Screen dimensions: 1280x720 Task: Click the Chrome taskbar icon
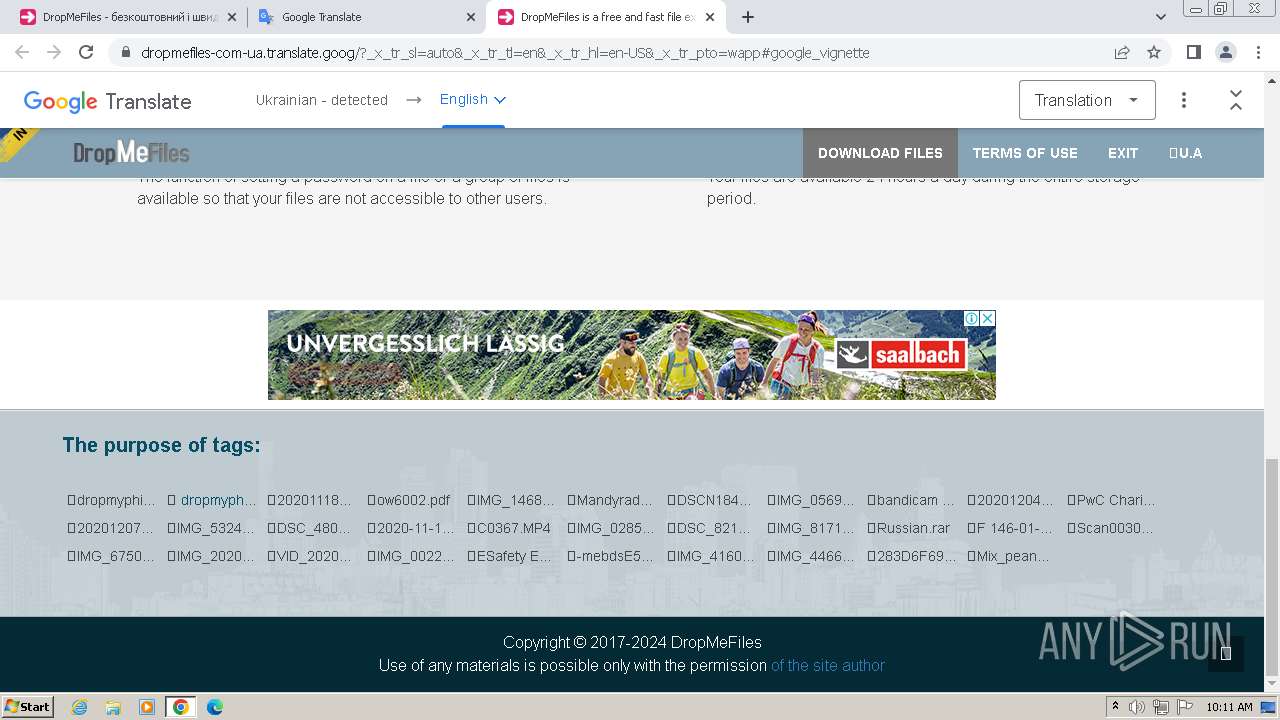[x=180, y=707]
